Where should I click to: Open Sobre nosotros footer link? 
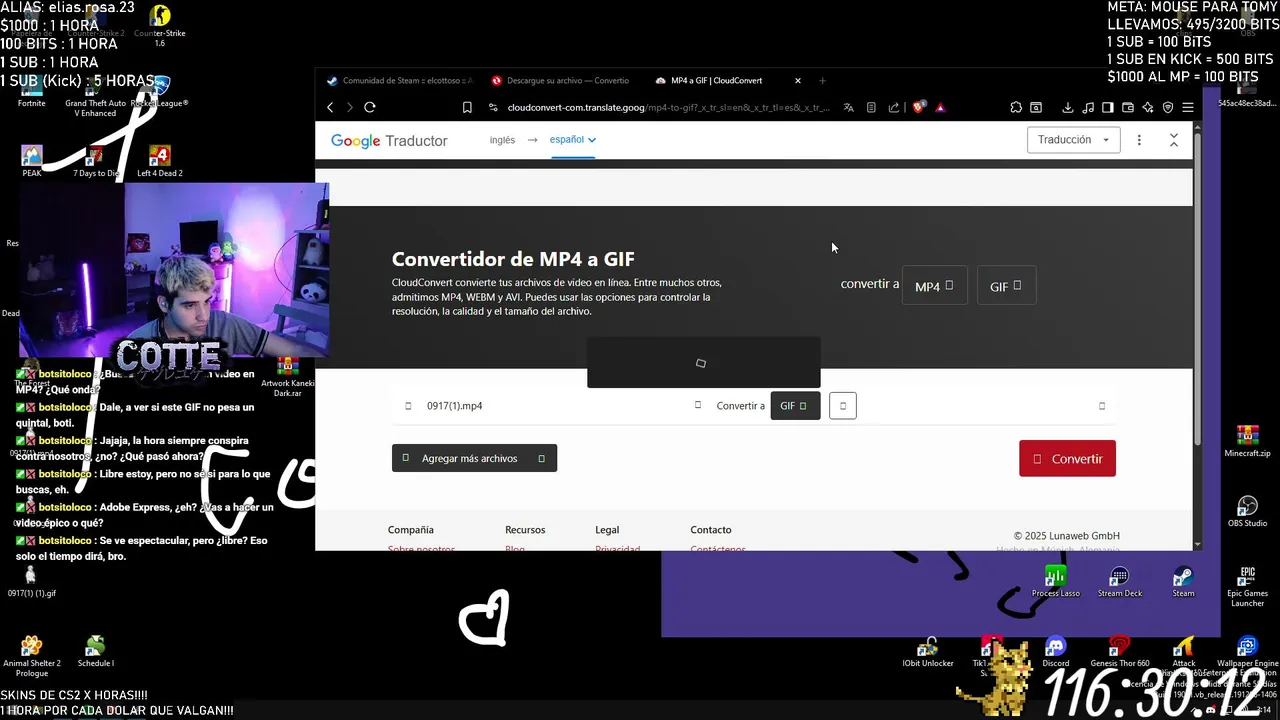click(421, 549)
